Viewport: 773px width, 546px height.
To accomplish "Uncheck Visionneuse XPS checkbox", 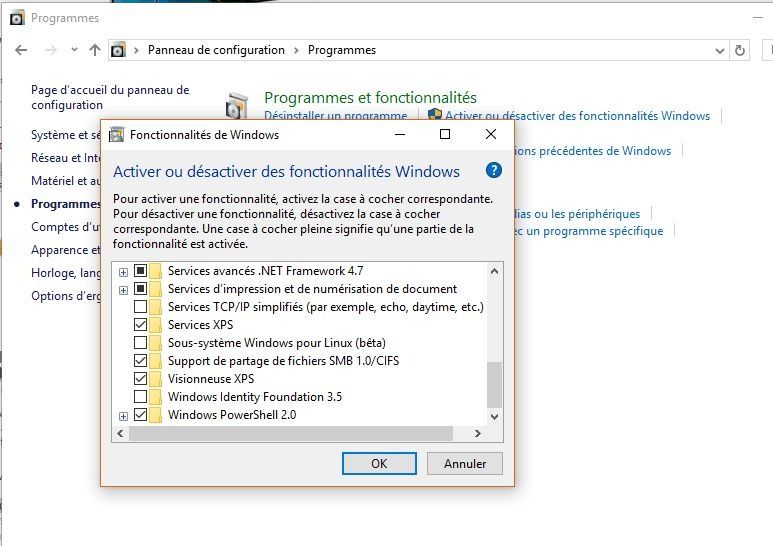I will [x=141, y=378].
